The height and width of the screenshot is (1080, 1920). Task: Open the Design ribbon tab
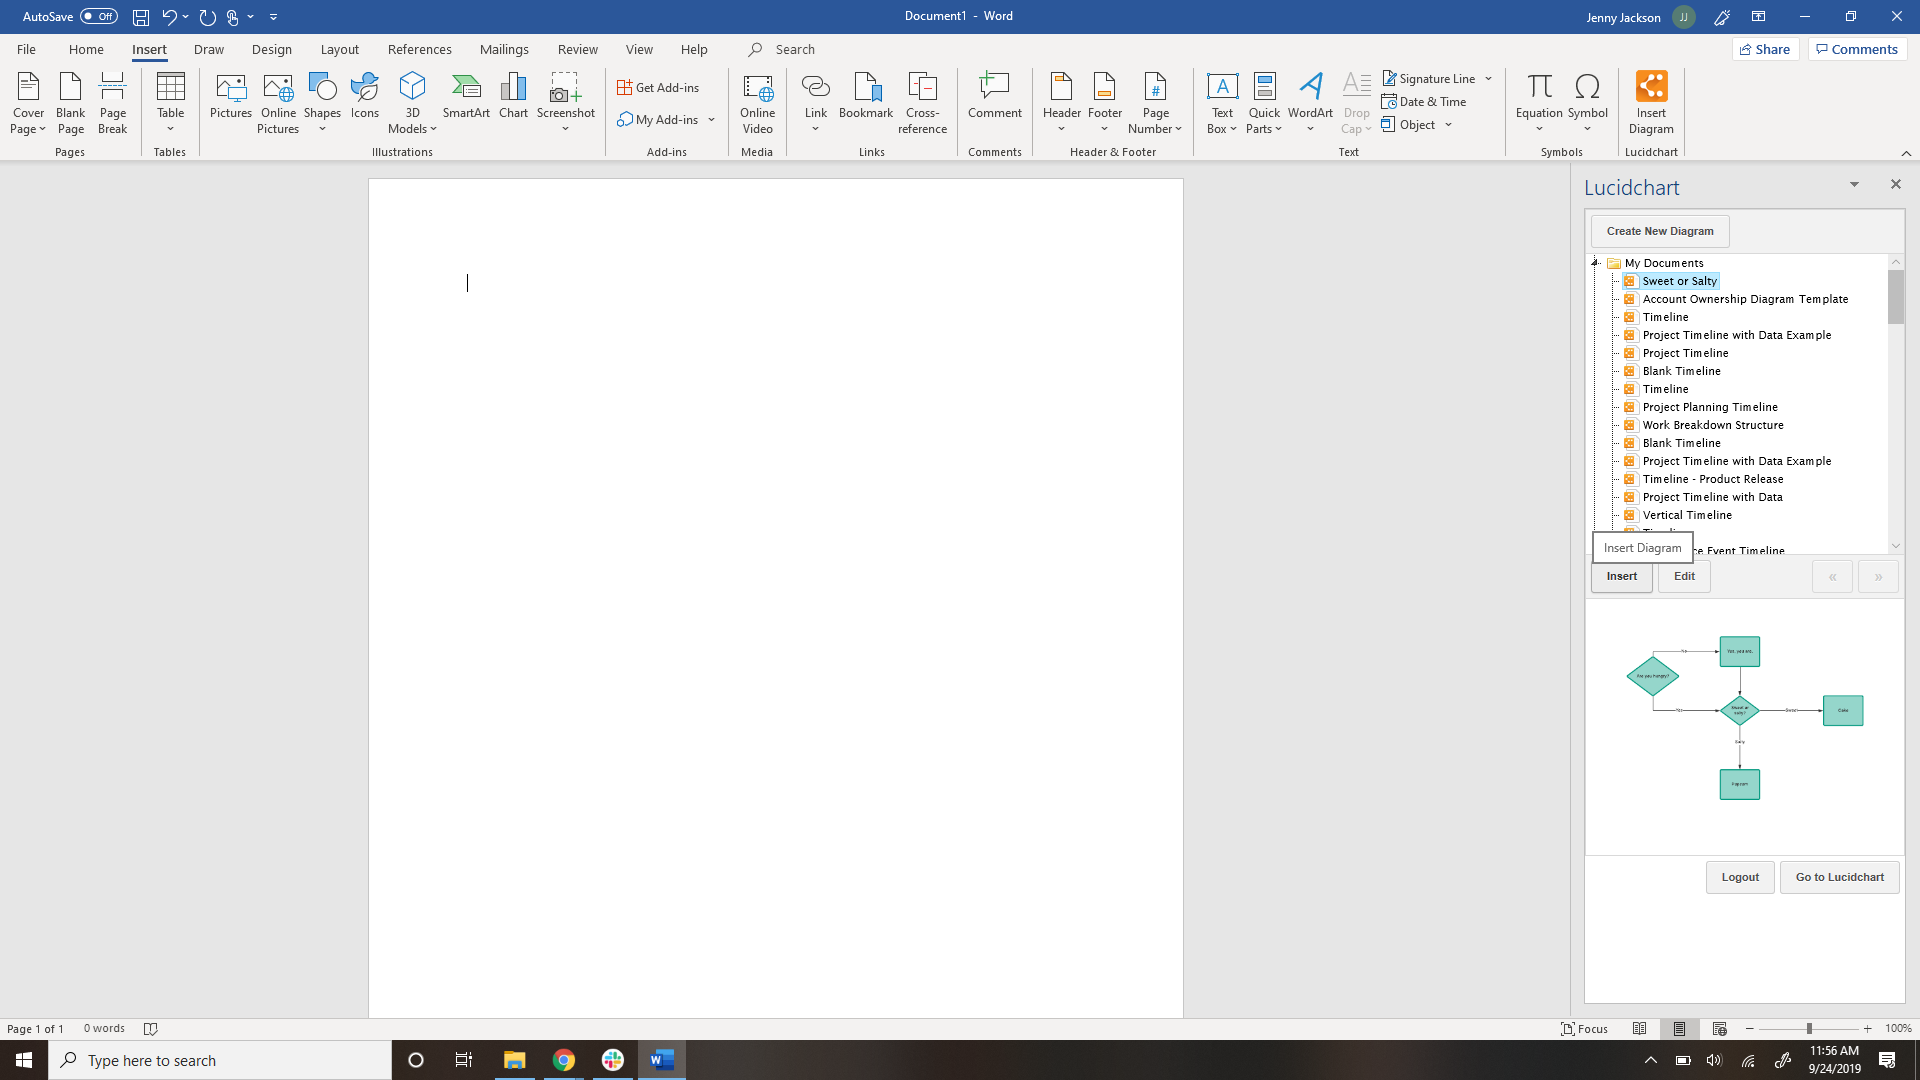(x=272, y=49)
